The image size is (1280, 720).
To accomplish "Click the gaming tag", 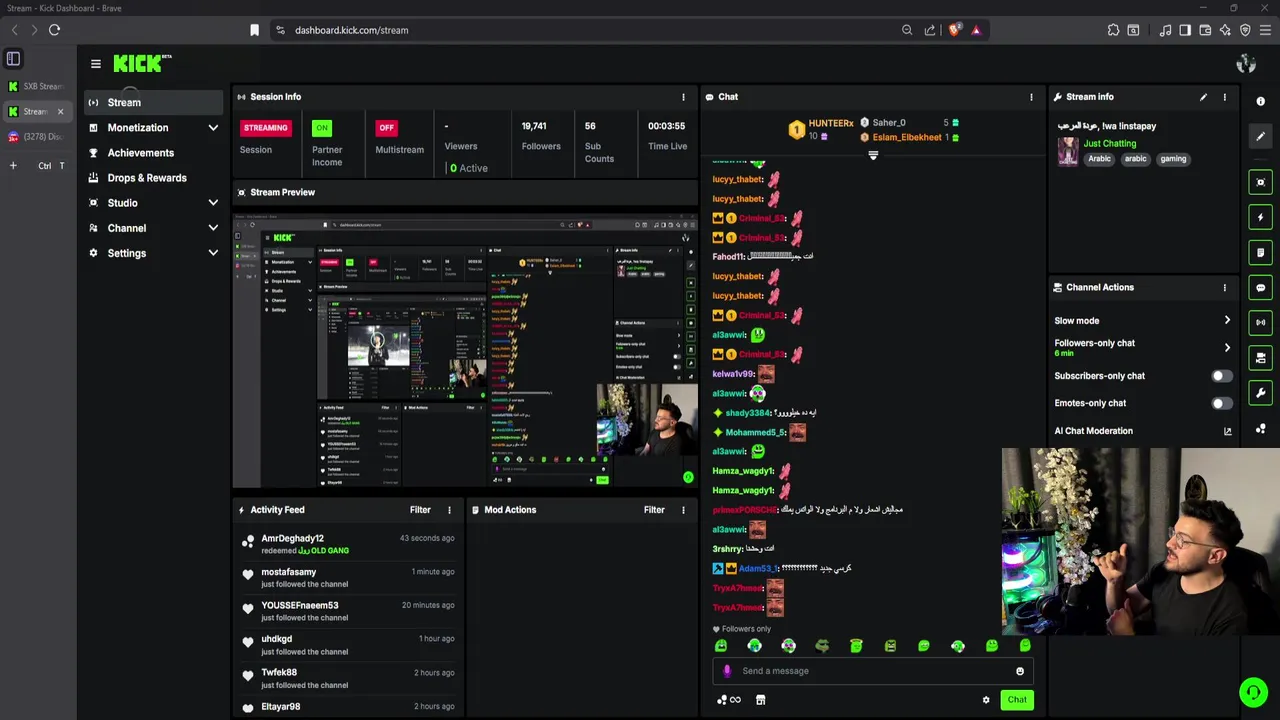I will pyautogui.click(x=1173, y=159).
